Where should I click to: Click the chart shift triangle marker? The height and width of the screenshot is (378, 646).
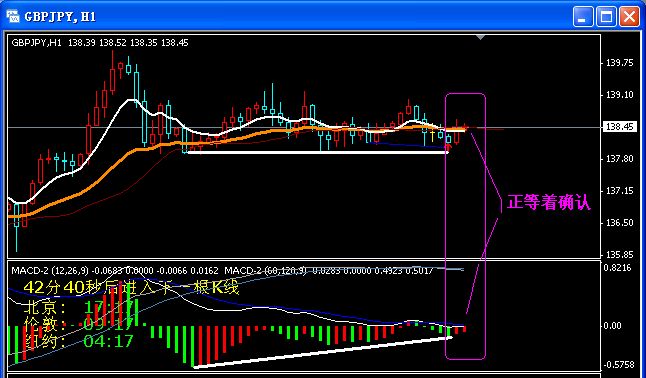click(480, 38)
